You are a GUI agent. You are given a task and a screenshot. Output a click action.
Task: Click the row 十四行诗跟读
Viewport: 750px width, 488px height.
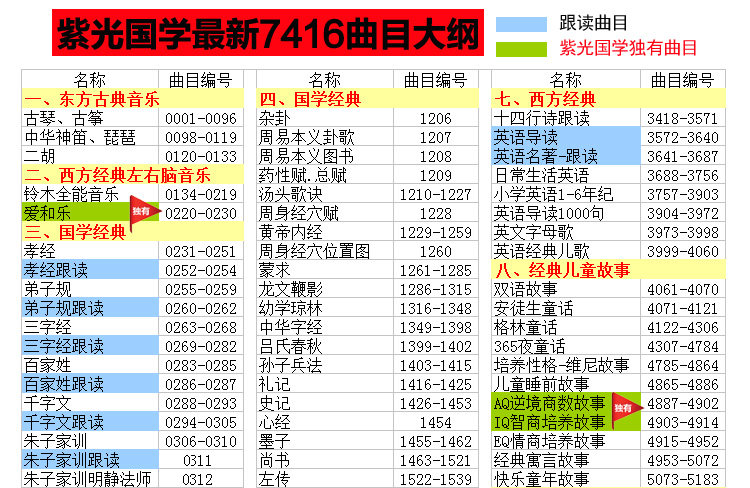[608, 118]
